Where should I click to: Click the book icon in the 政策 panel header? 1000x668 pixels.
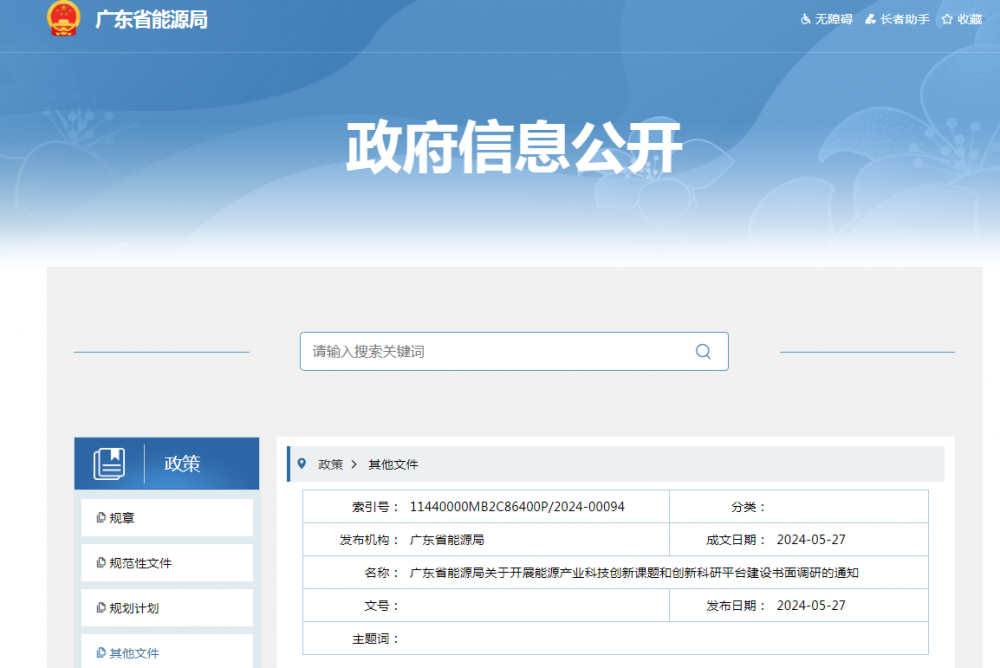point(113,462)
